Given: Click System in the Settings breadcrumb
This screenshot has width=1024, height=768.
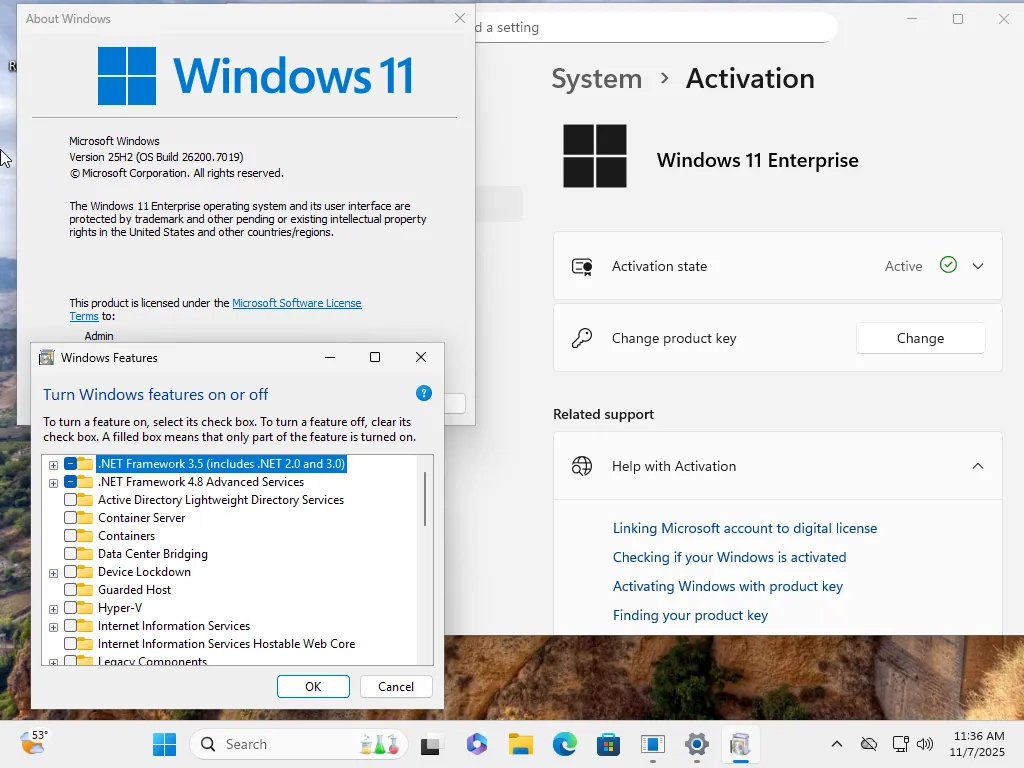Looking at the screenshot, I should pos(596,78).
